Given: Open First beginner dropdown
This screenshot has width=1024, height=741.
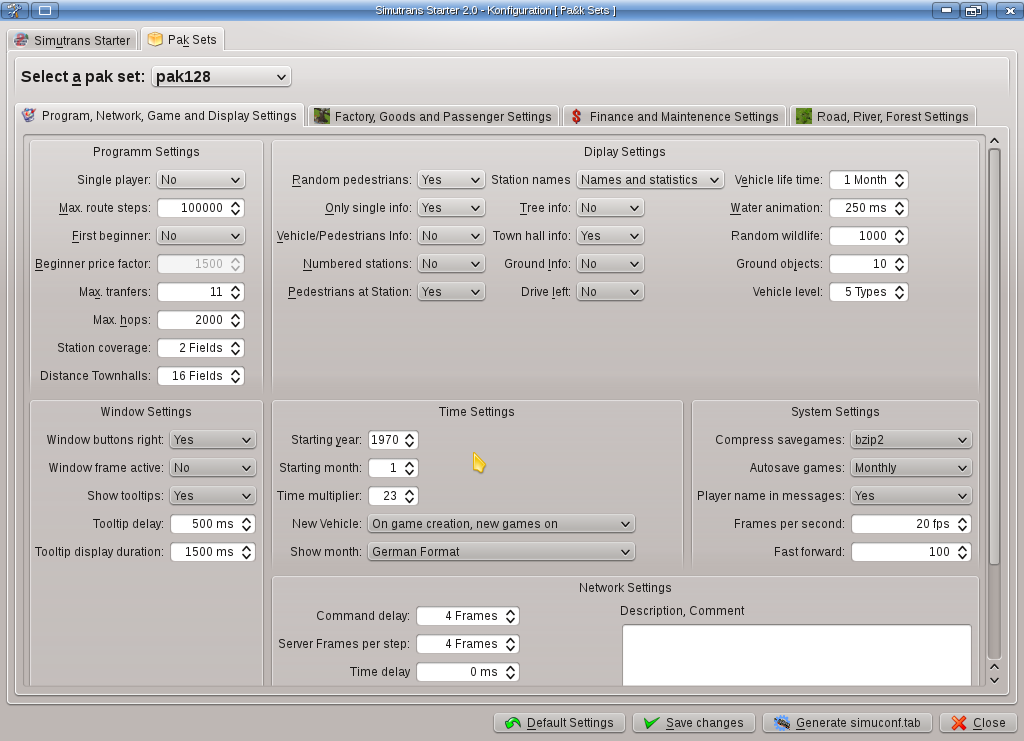Looking at the screenshot, I should (200, 236).
